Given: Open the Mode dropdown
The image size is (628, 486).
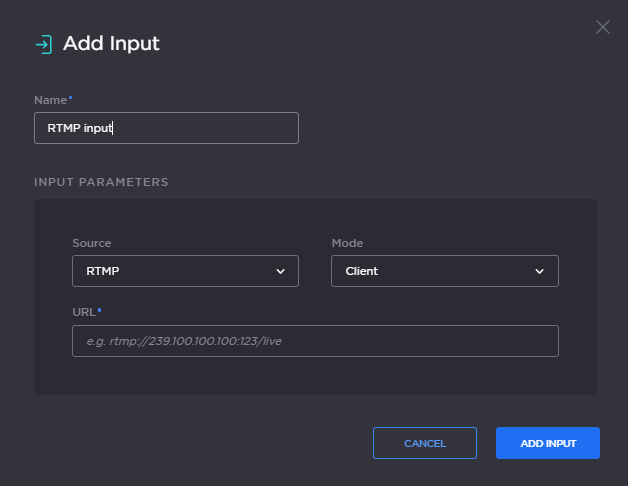Looking at the screenshot, I should (444, 271).
